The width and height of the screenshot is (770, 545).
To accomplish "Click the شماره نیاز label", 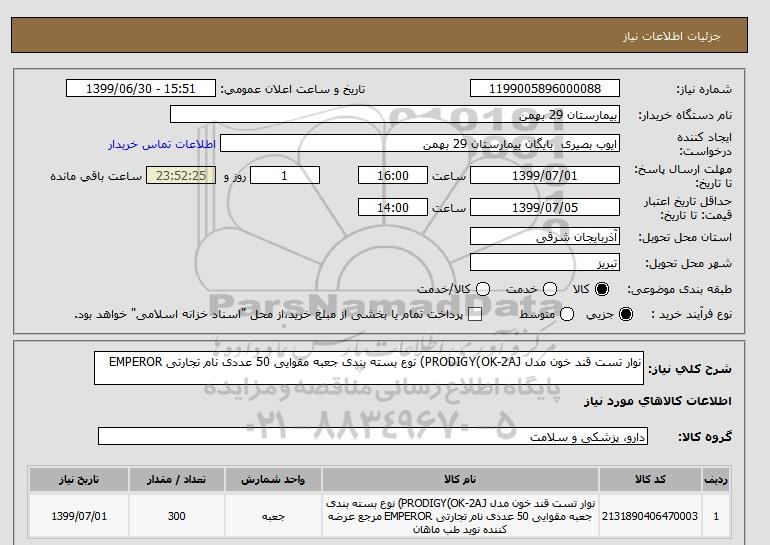I will (x=704, y=89).
